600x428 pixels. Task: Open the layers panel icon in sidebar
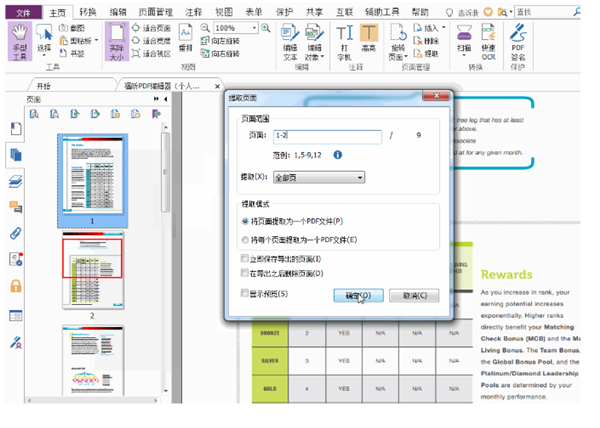coord(15,181)
